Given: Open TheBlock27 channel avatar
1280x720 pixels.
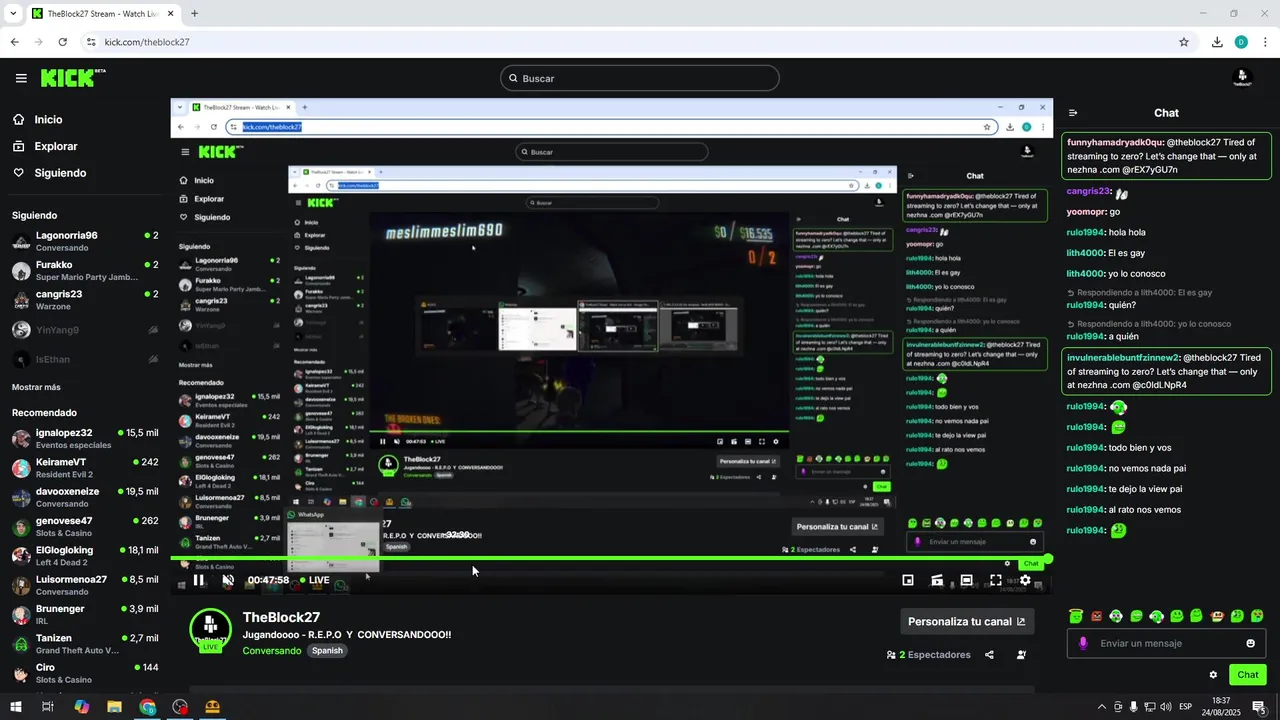Looking at the screenshot, I should click(x=210, y=628).
